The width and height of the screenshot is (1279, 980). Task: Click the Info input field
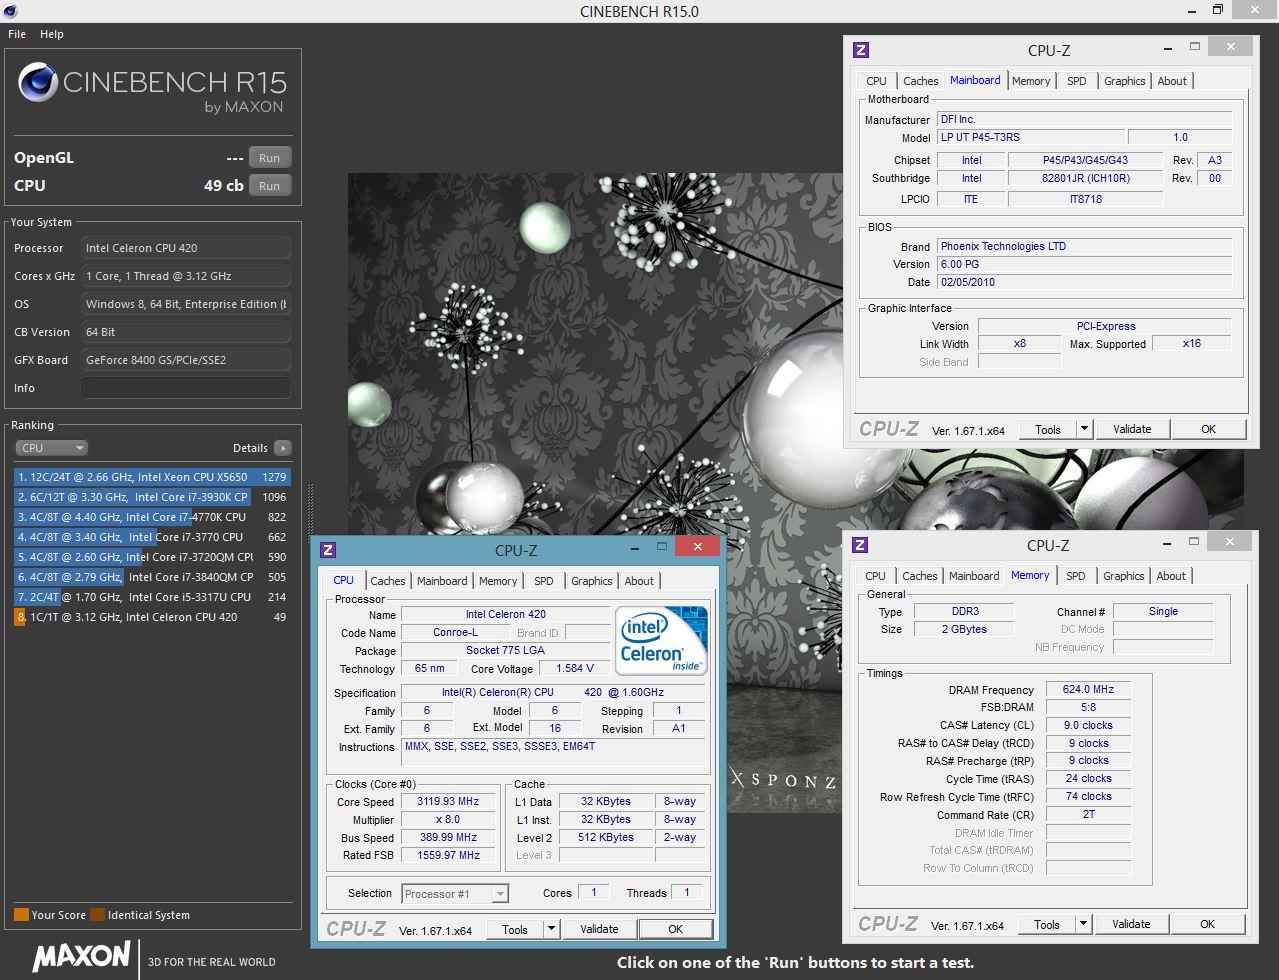coord(186,388)
